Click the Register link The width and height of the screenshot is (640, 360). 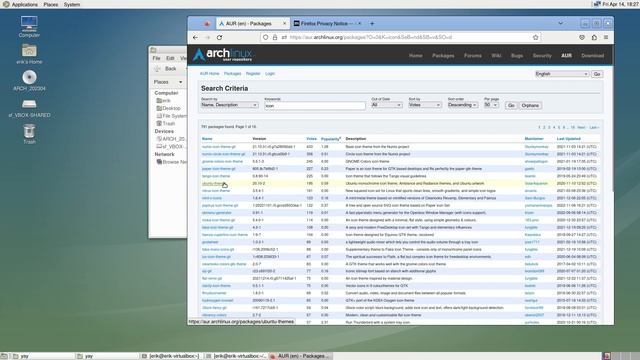253,73
